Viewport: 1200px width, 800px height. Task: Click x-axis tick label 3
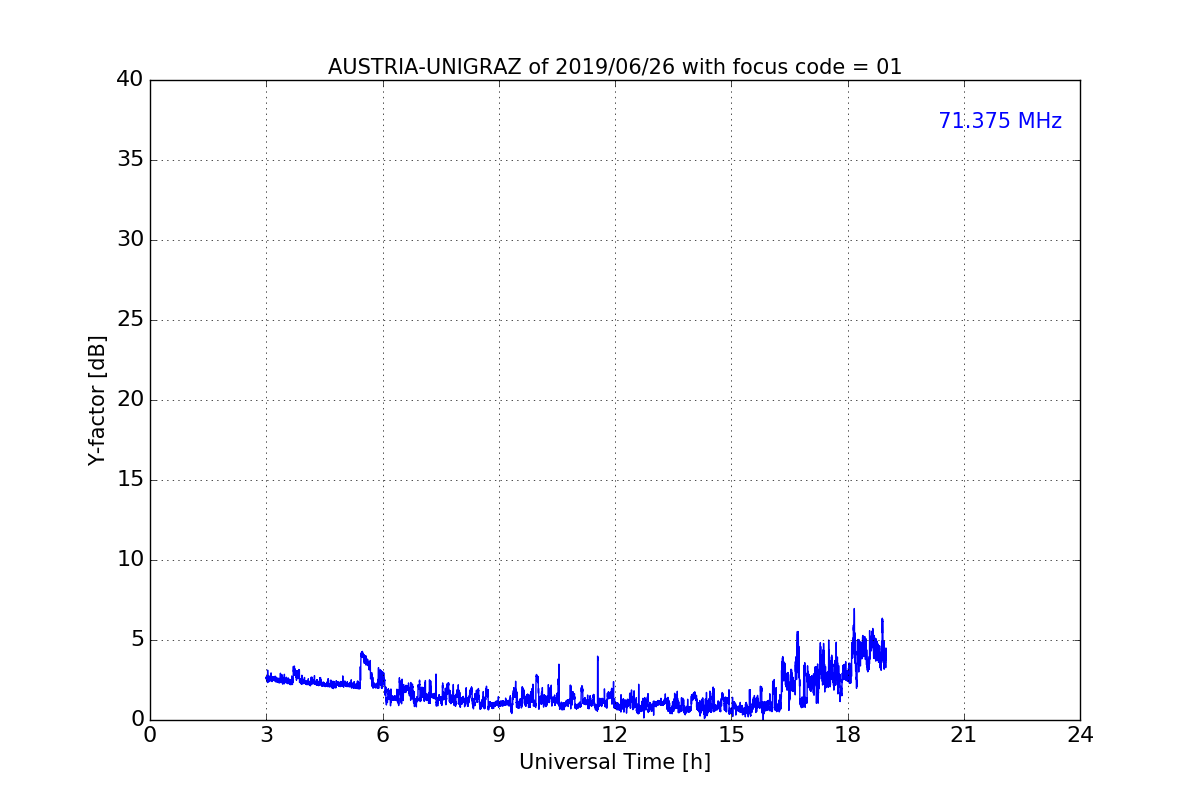click(x=266, y=735)
